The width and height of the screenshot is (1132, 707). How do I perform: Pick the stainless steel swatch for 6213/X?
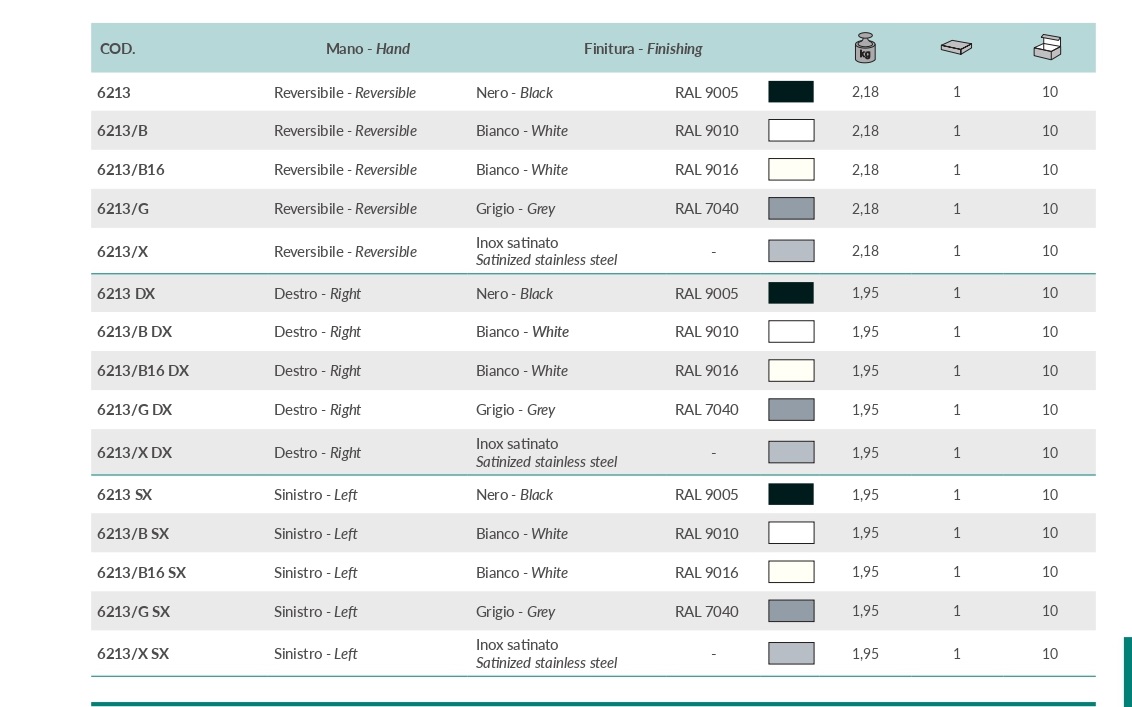(791, 251)
